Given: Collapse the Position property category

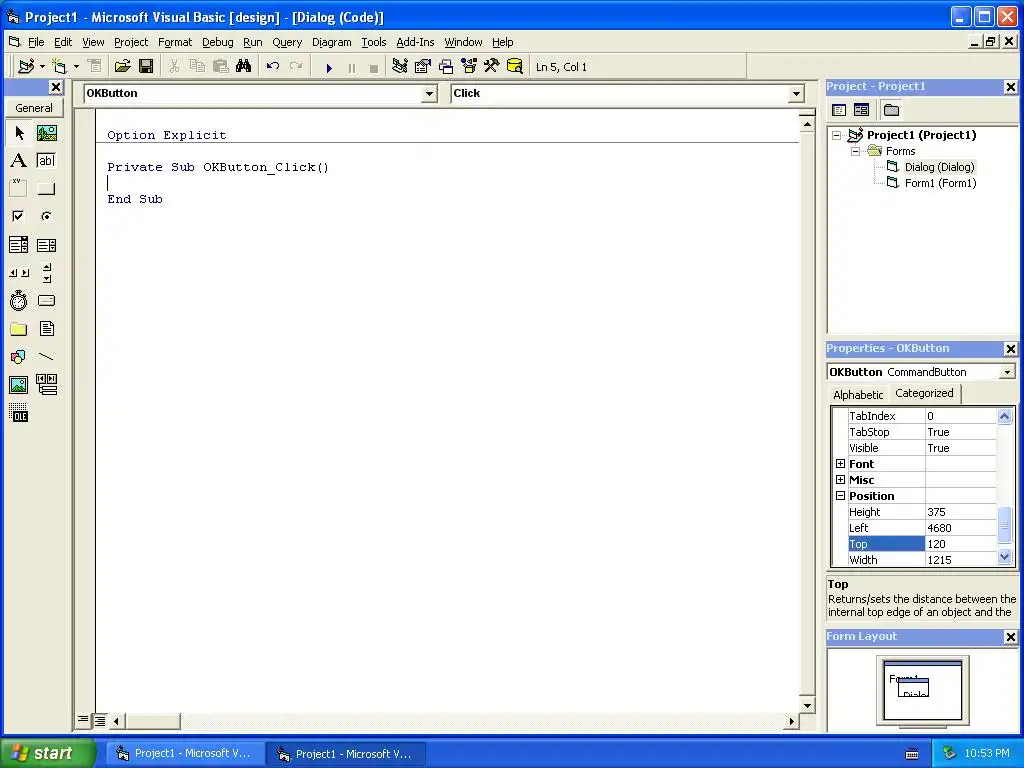Looking at the screenshot, I should 840,496.
